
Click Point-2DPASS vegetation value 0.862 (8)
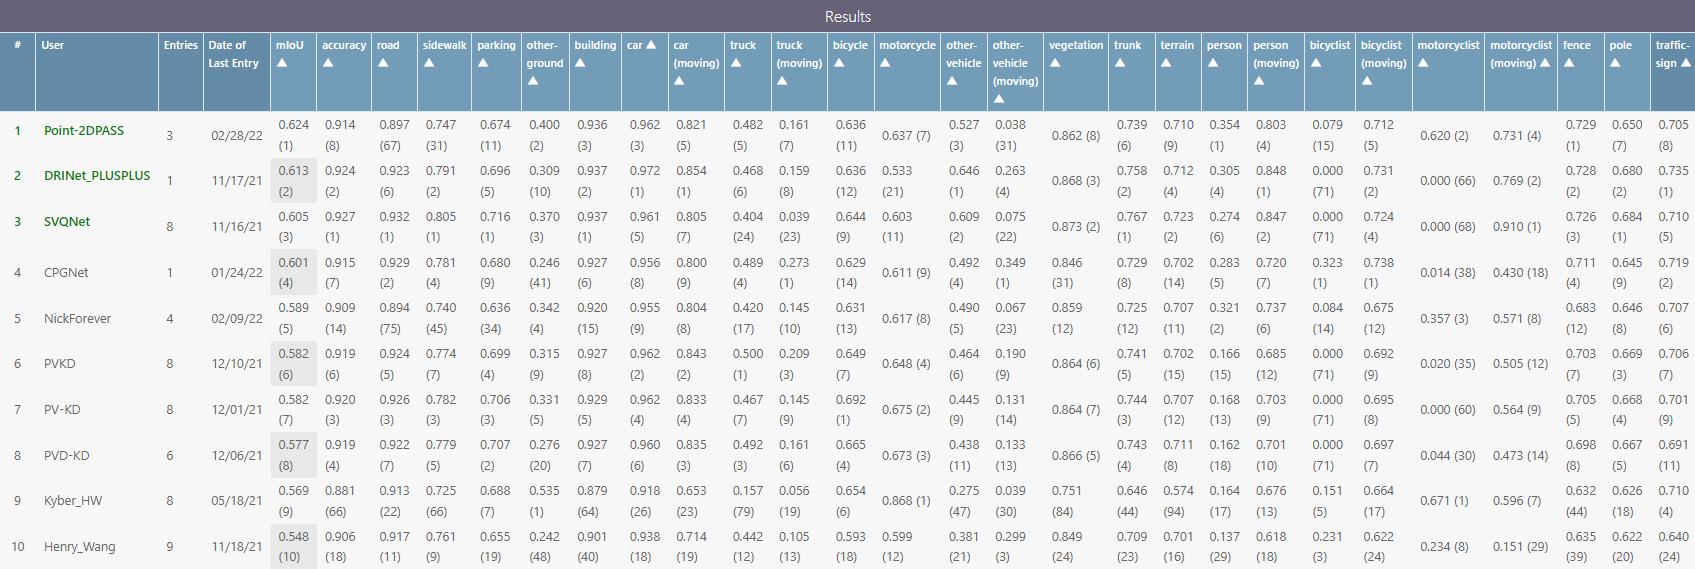pos(1076,136)
